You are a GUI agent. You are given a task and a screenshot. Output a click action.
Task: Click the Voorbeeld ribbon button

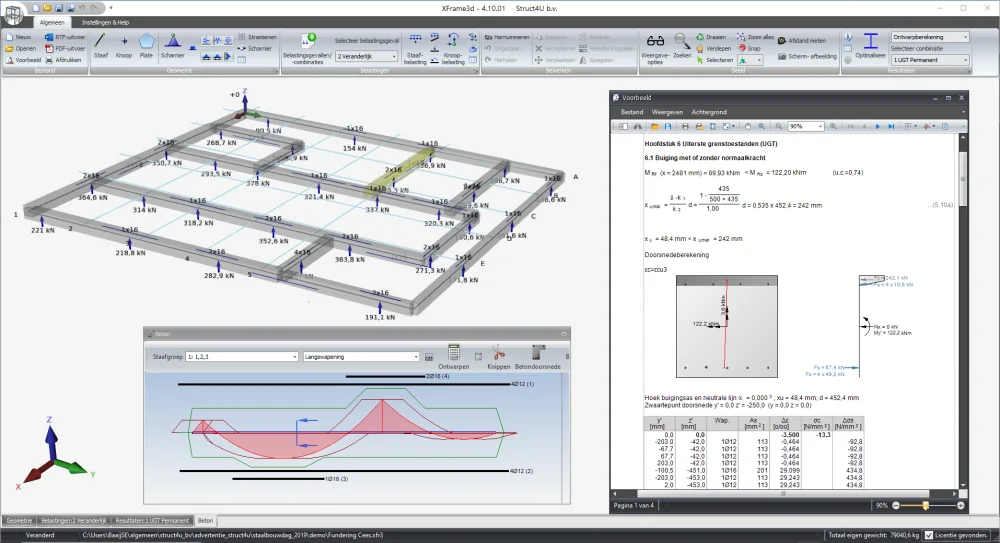[x=23, y=60]
